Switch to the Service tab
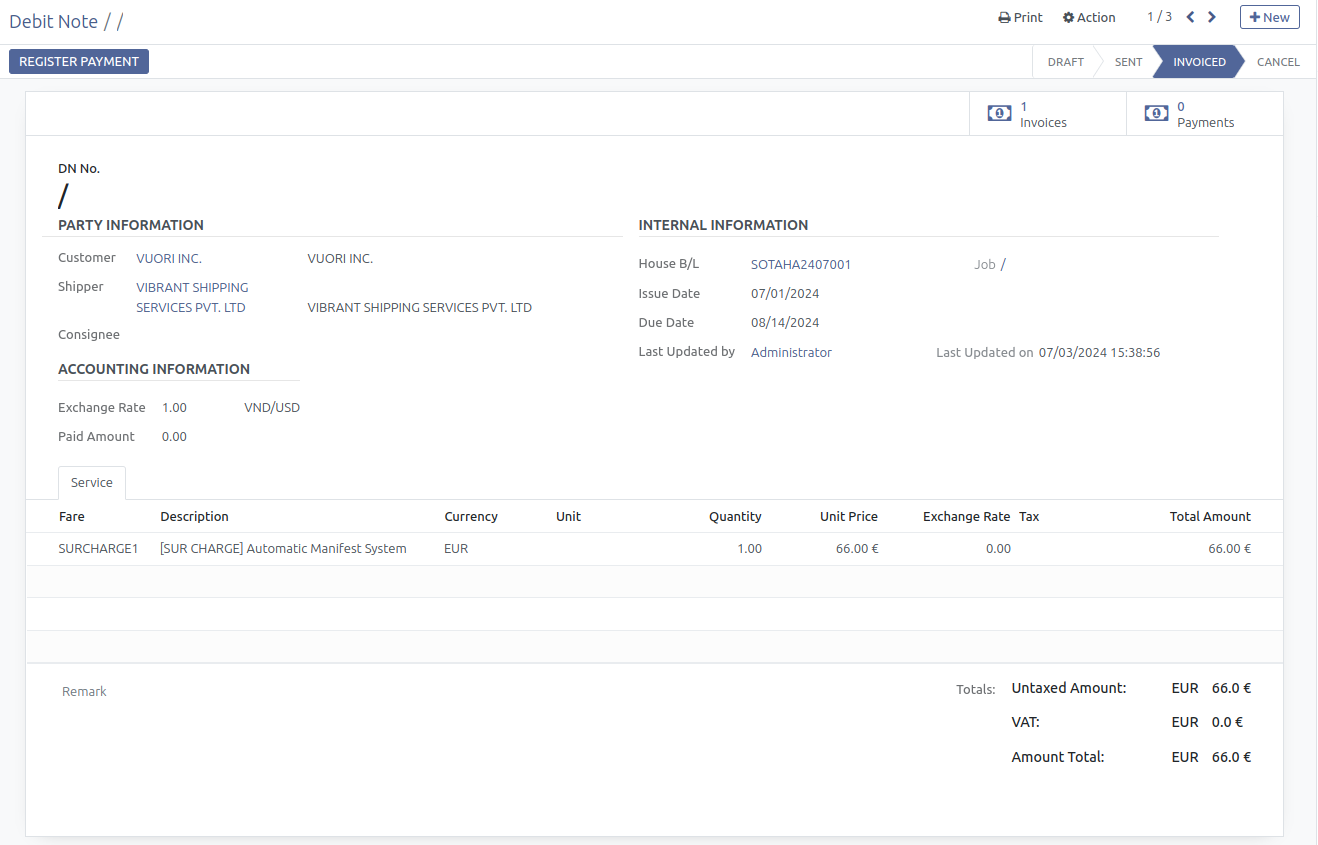The width and height of the screenshot is (1318, 845). click(x=92, y=483)
